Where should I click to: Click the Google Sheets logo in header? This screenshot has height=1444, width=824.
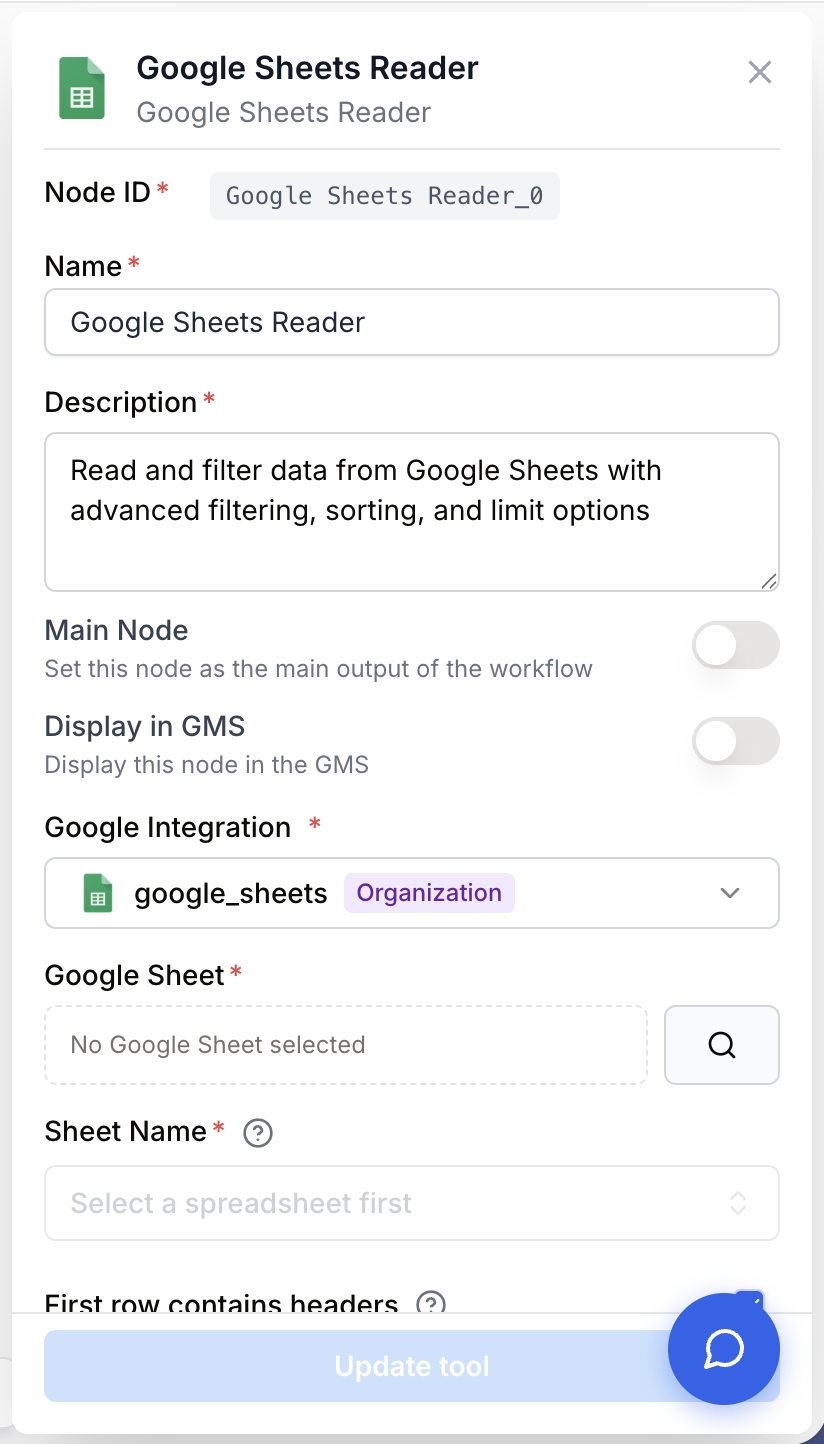(x=82, y=88)
